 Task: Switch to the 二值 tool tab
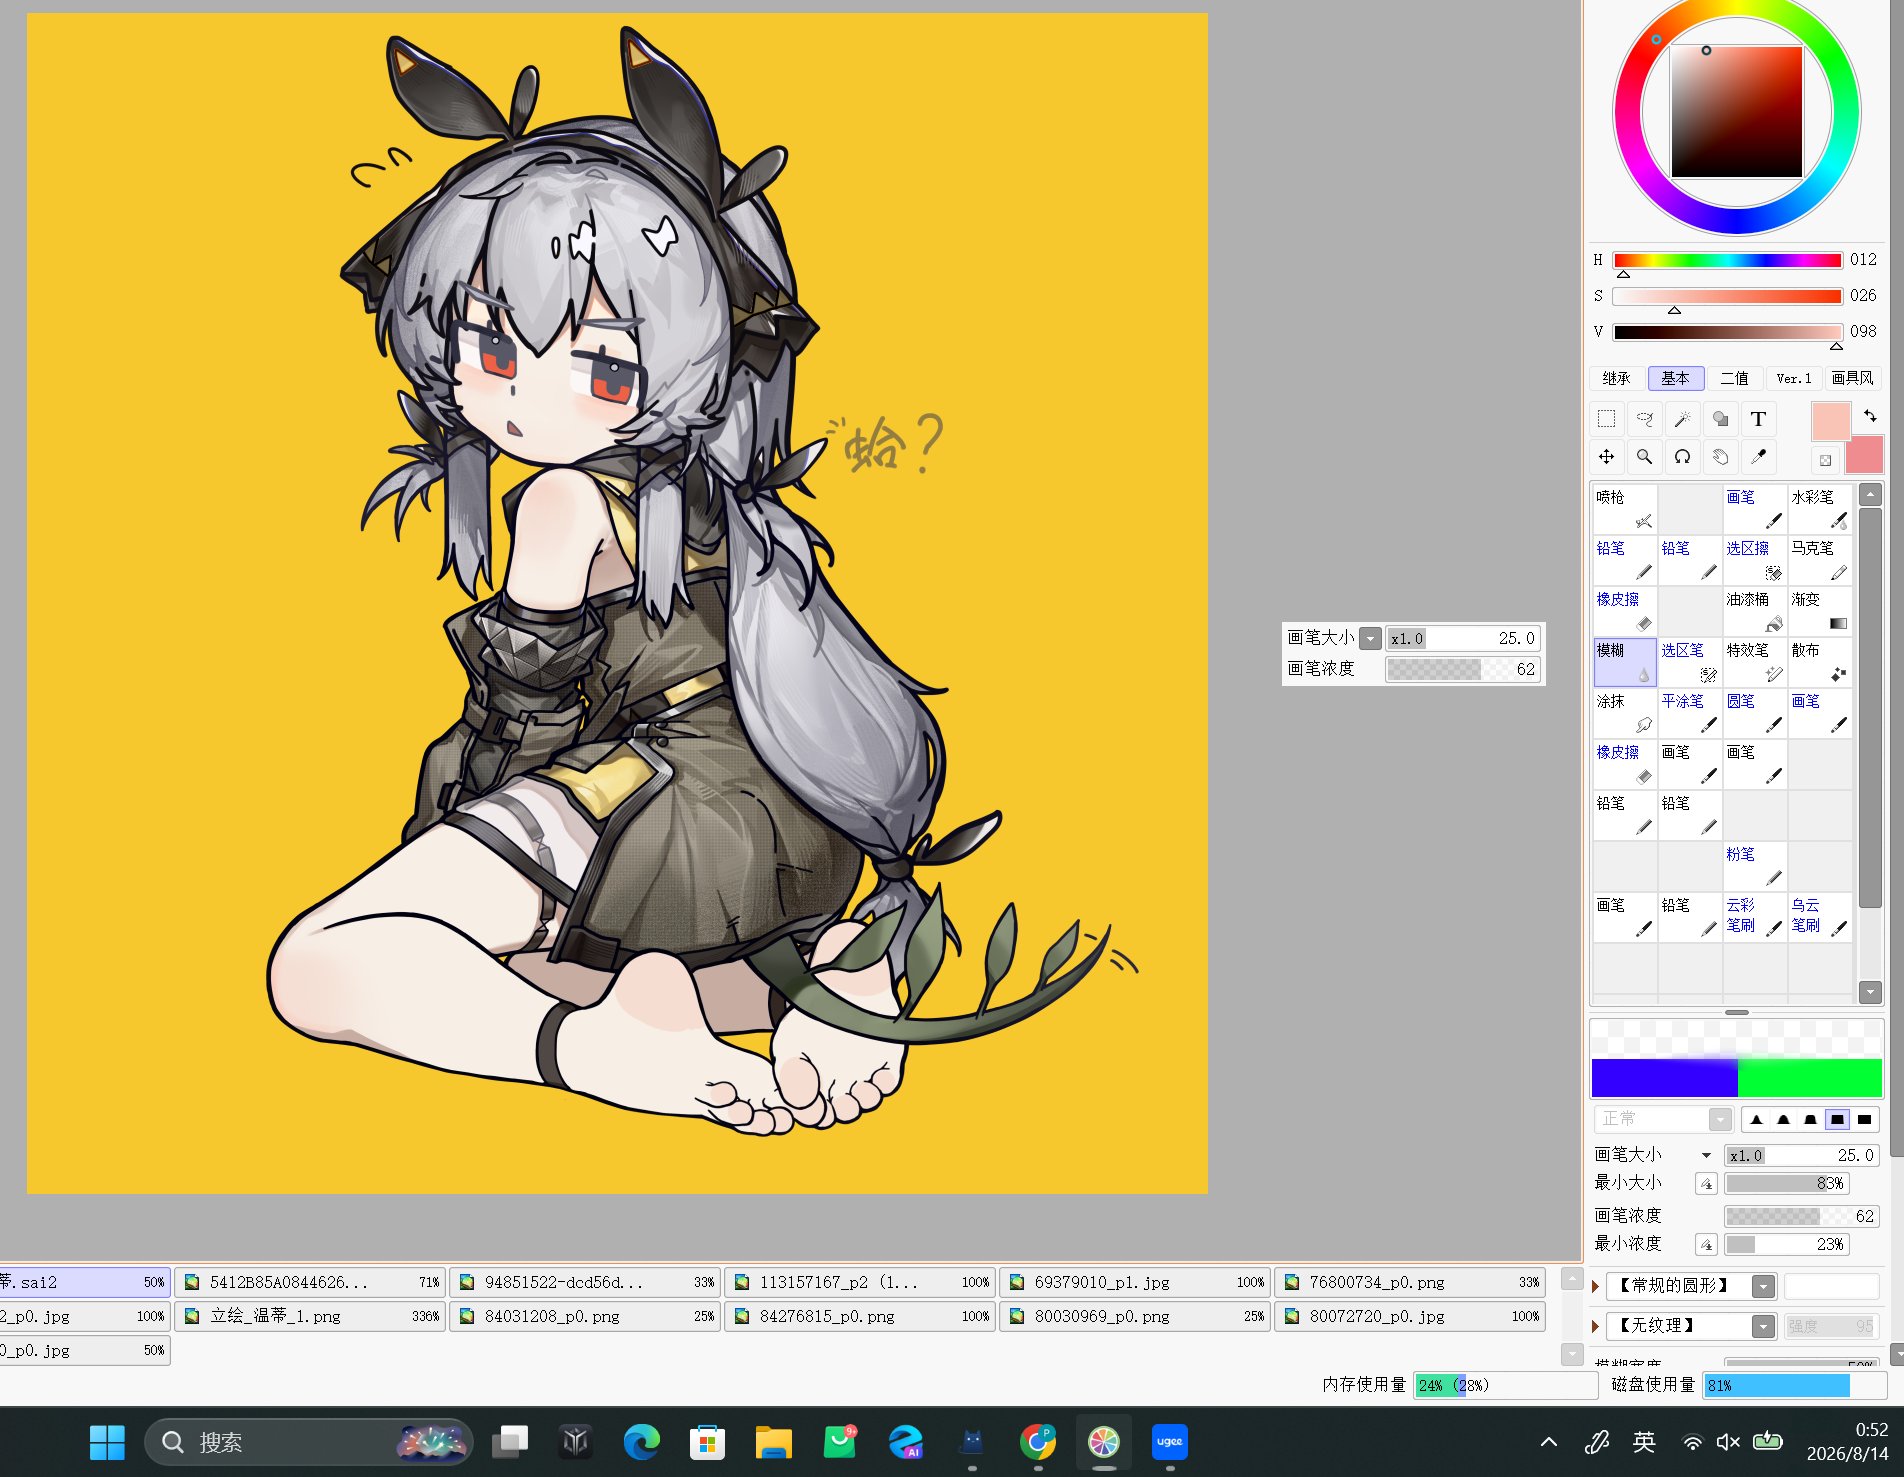tap(1734, 378)
